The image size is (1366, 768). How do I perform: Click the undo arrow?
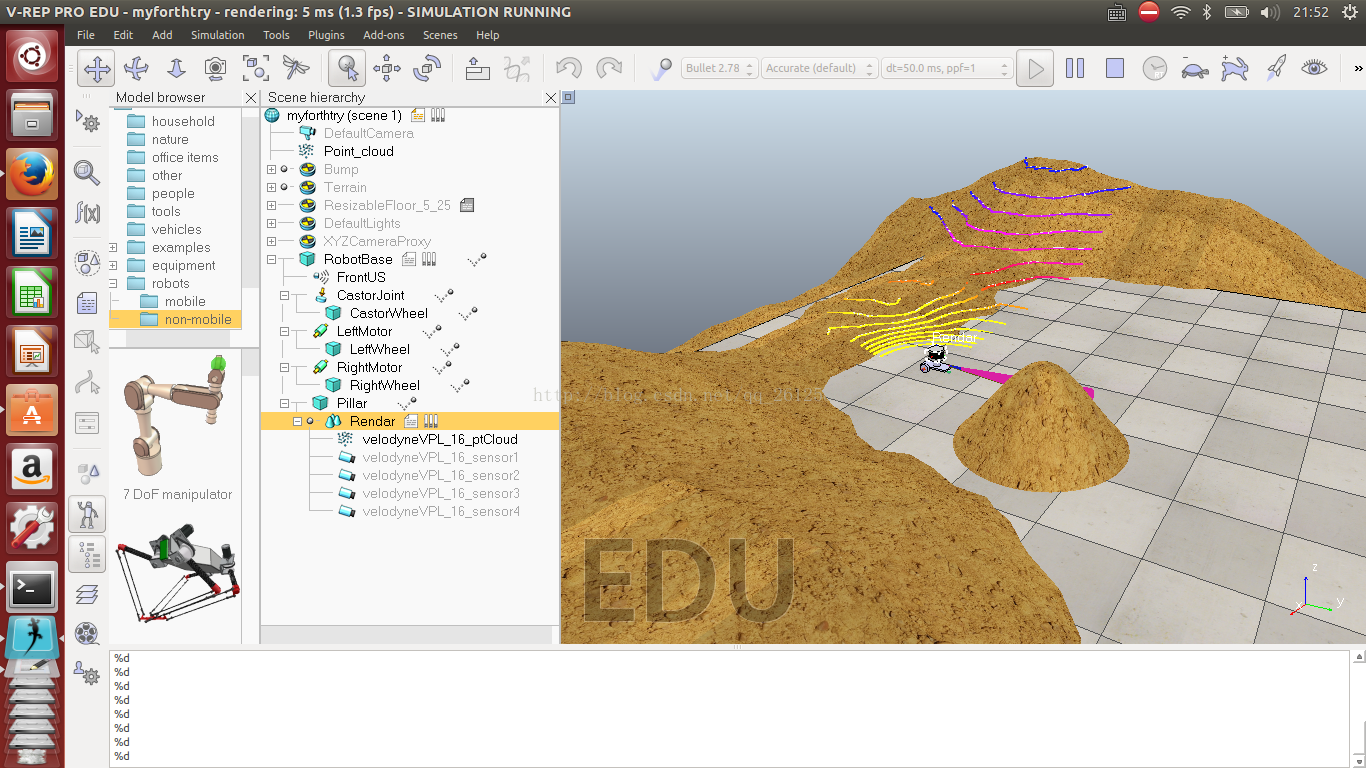(569, 68)
